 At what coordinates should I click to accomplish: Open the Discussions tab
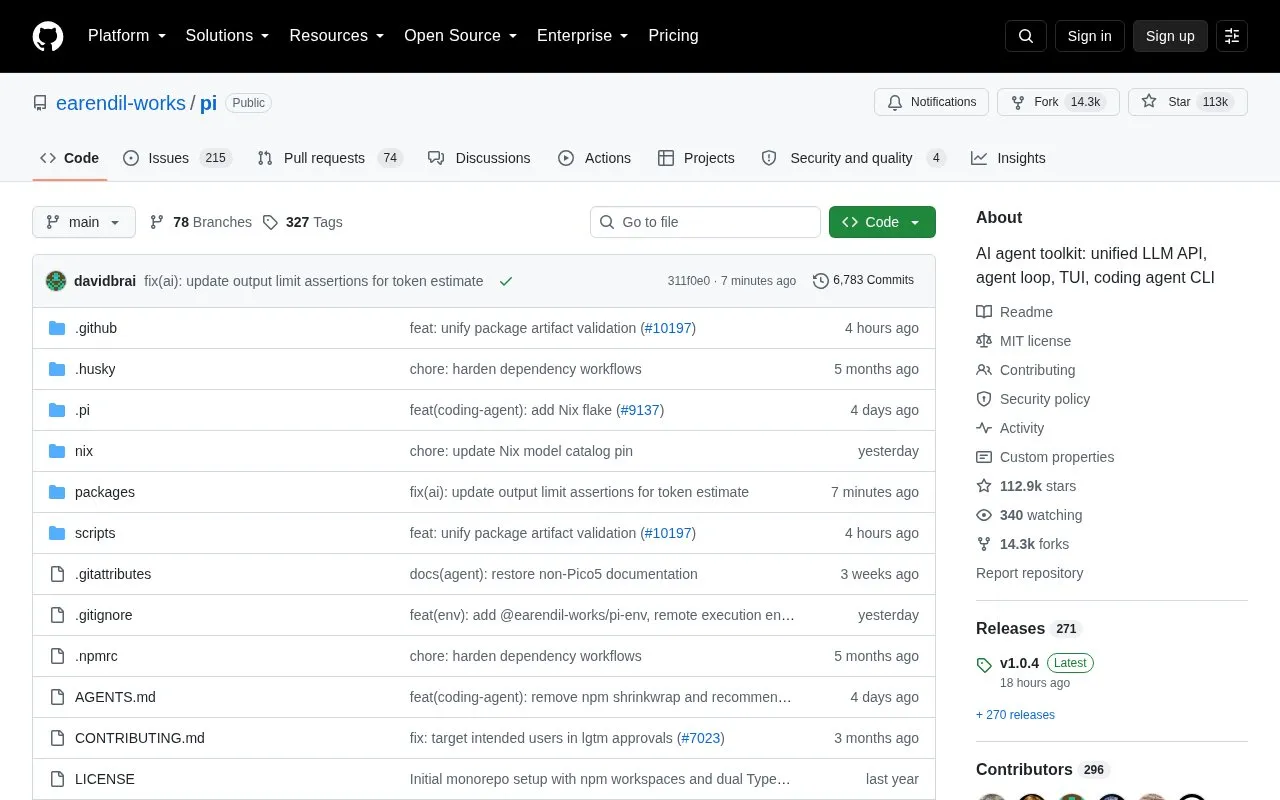point(479,158)
